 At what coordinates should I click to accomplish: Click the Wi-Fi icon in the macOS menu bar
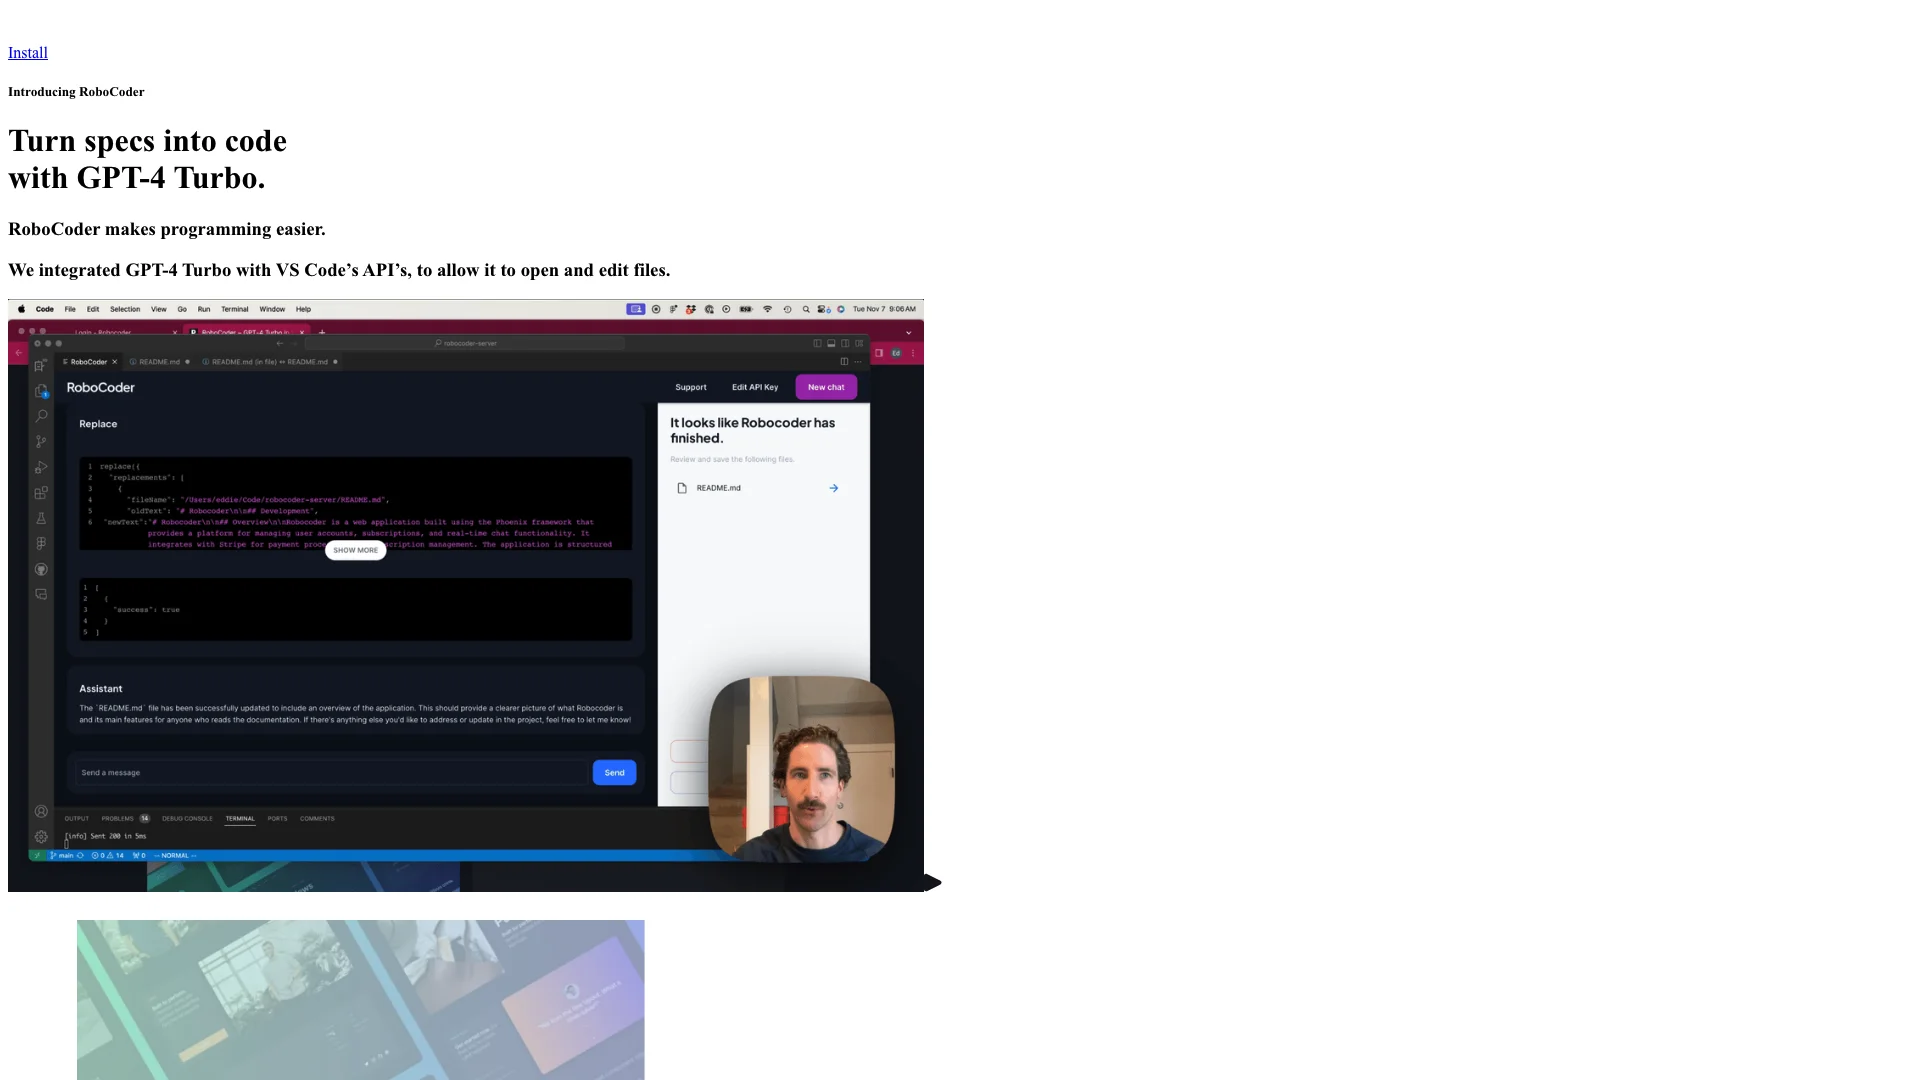tap(768, 309)
